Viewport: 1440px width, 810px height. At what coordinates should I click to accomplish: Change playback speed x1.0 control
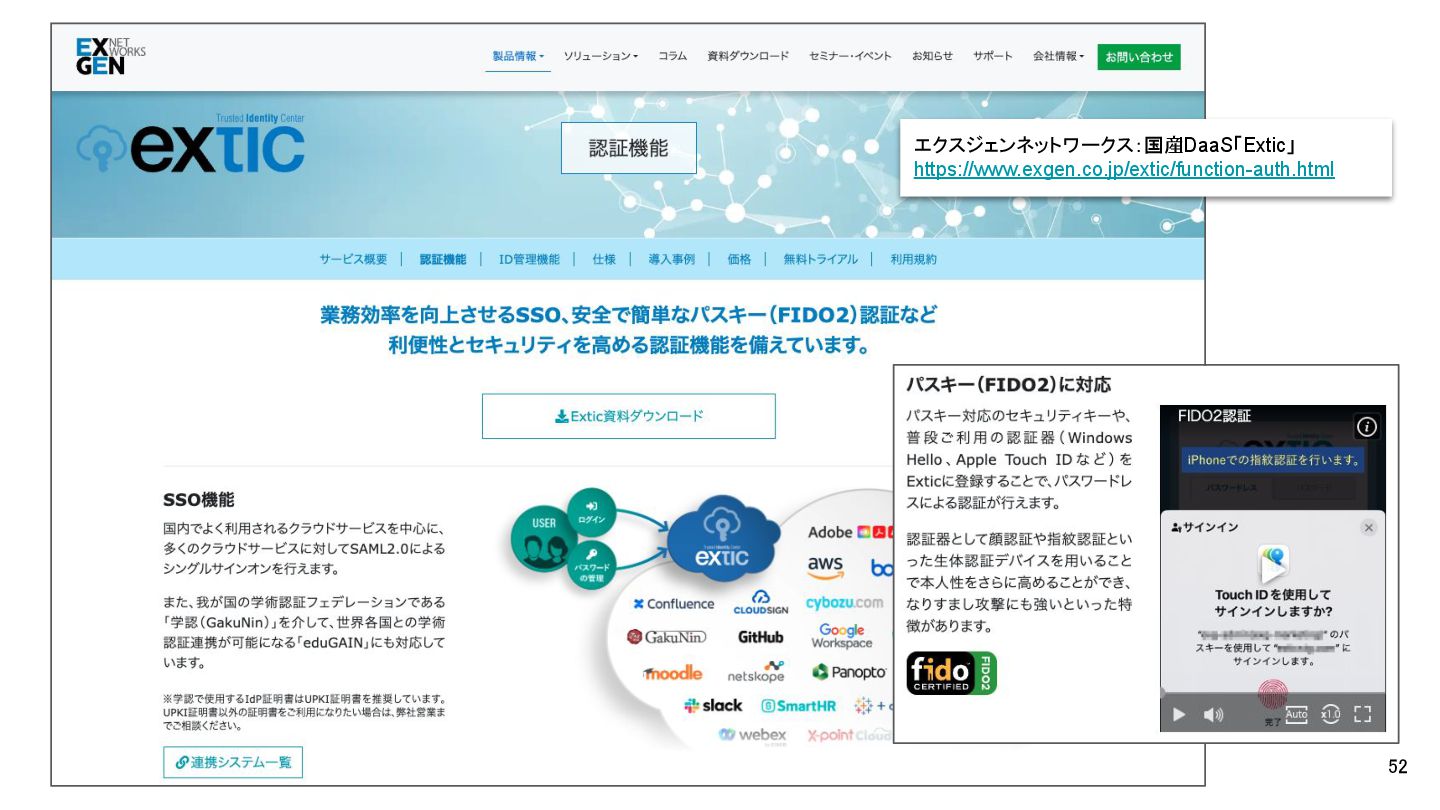[x=1330, y=714]
